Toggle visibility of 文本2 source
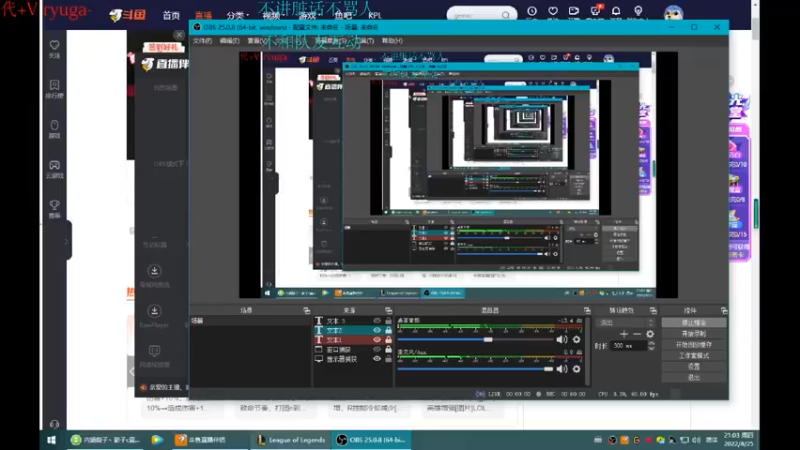Screen dimensions: 800x450 click(x=377, y=330)
